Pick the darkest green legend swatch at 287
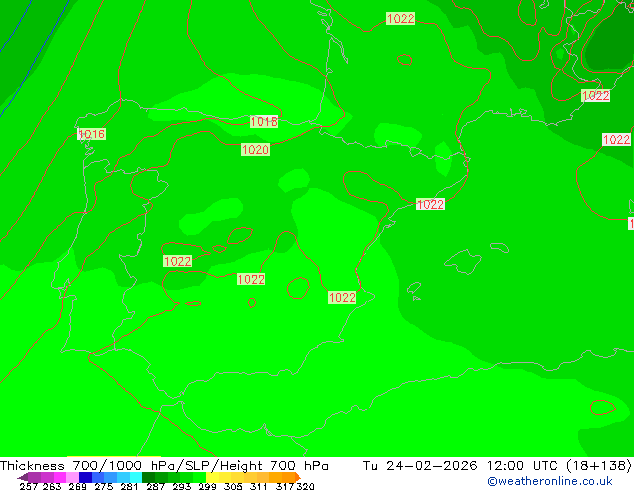Screen dimensions: 634x490 (x=149, y=477)
